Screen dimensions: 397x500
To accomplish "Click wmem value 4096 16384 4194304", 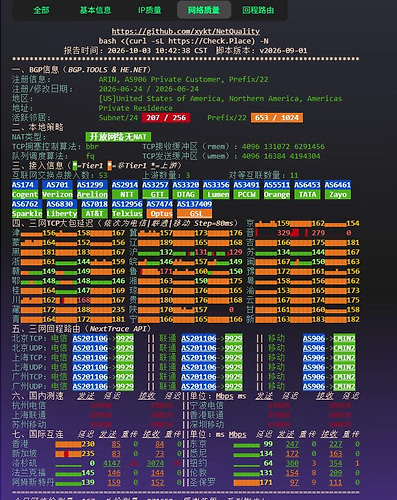I will (281, 156).
